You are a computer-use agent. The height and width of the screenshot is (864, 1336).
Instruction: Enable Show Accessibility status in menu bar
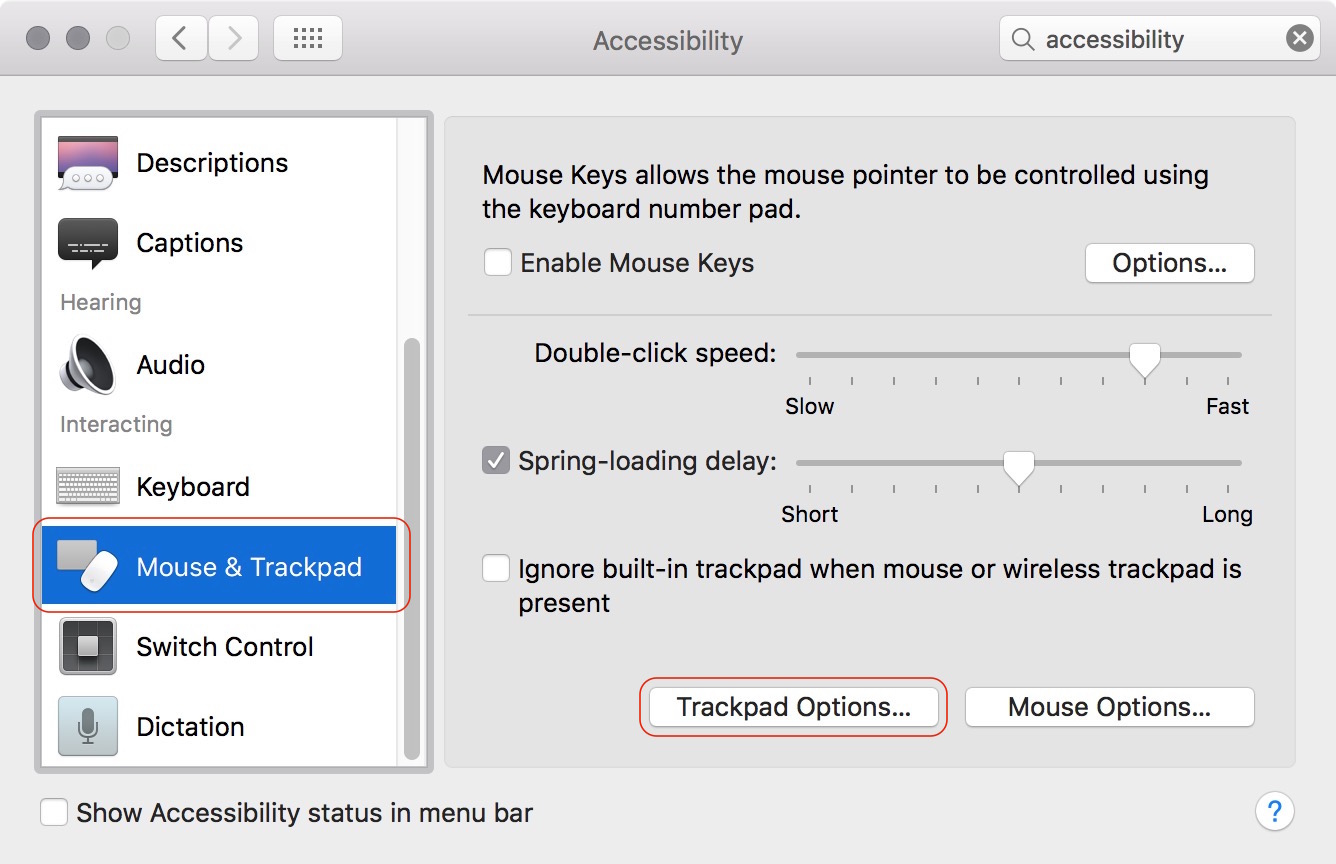click(54, 812)
